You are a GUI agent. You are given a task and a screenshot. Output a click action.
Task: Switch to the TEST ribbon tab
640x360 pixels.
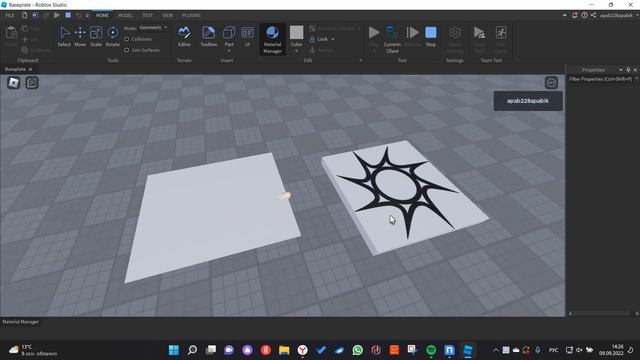pos(147,15)
